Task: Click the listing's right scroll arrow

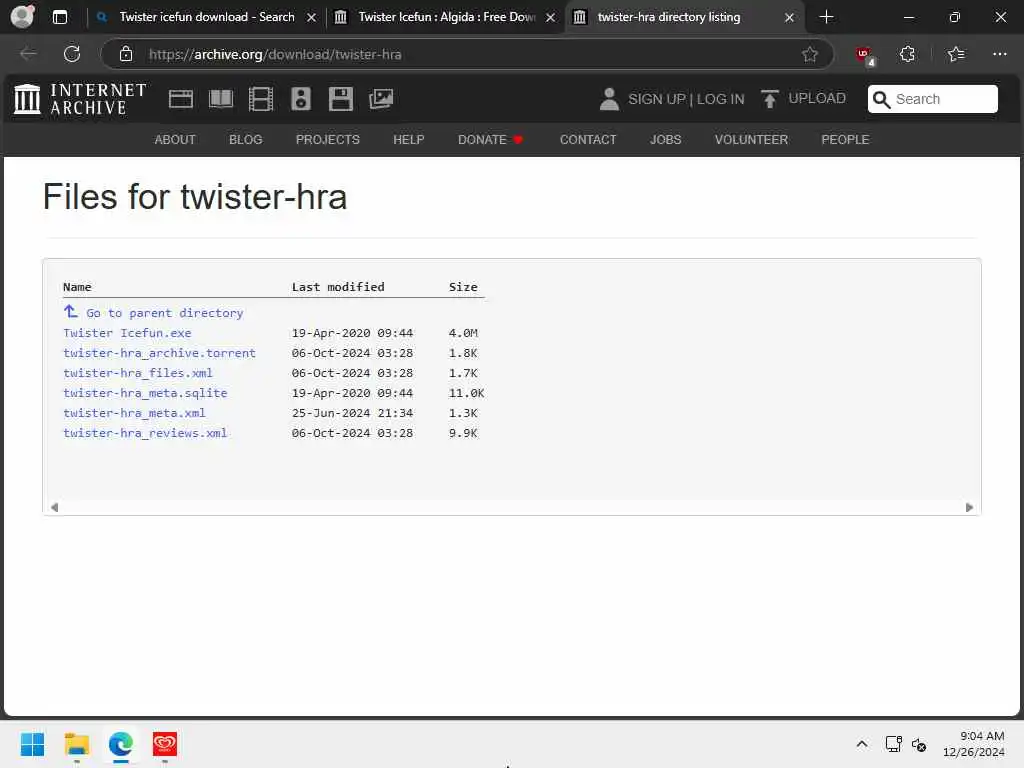Action: [969, 507]
